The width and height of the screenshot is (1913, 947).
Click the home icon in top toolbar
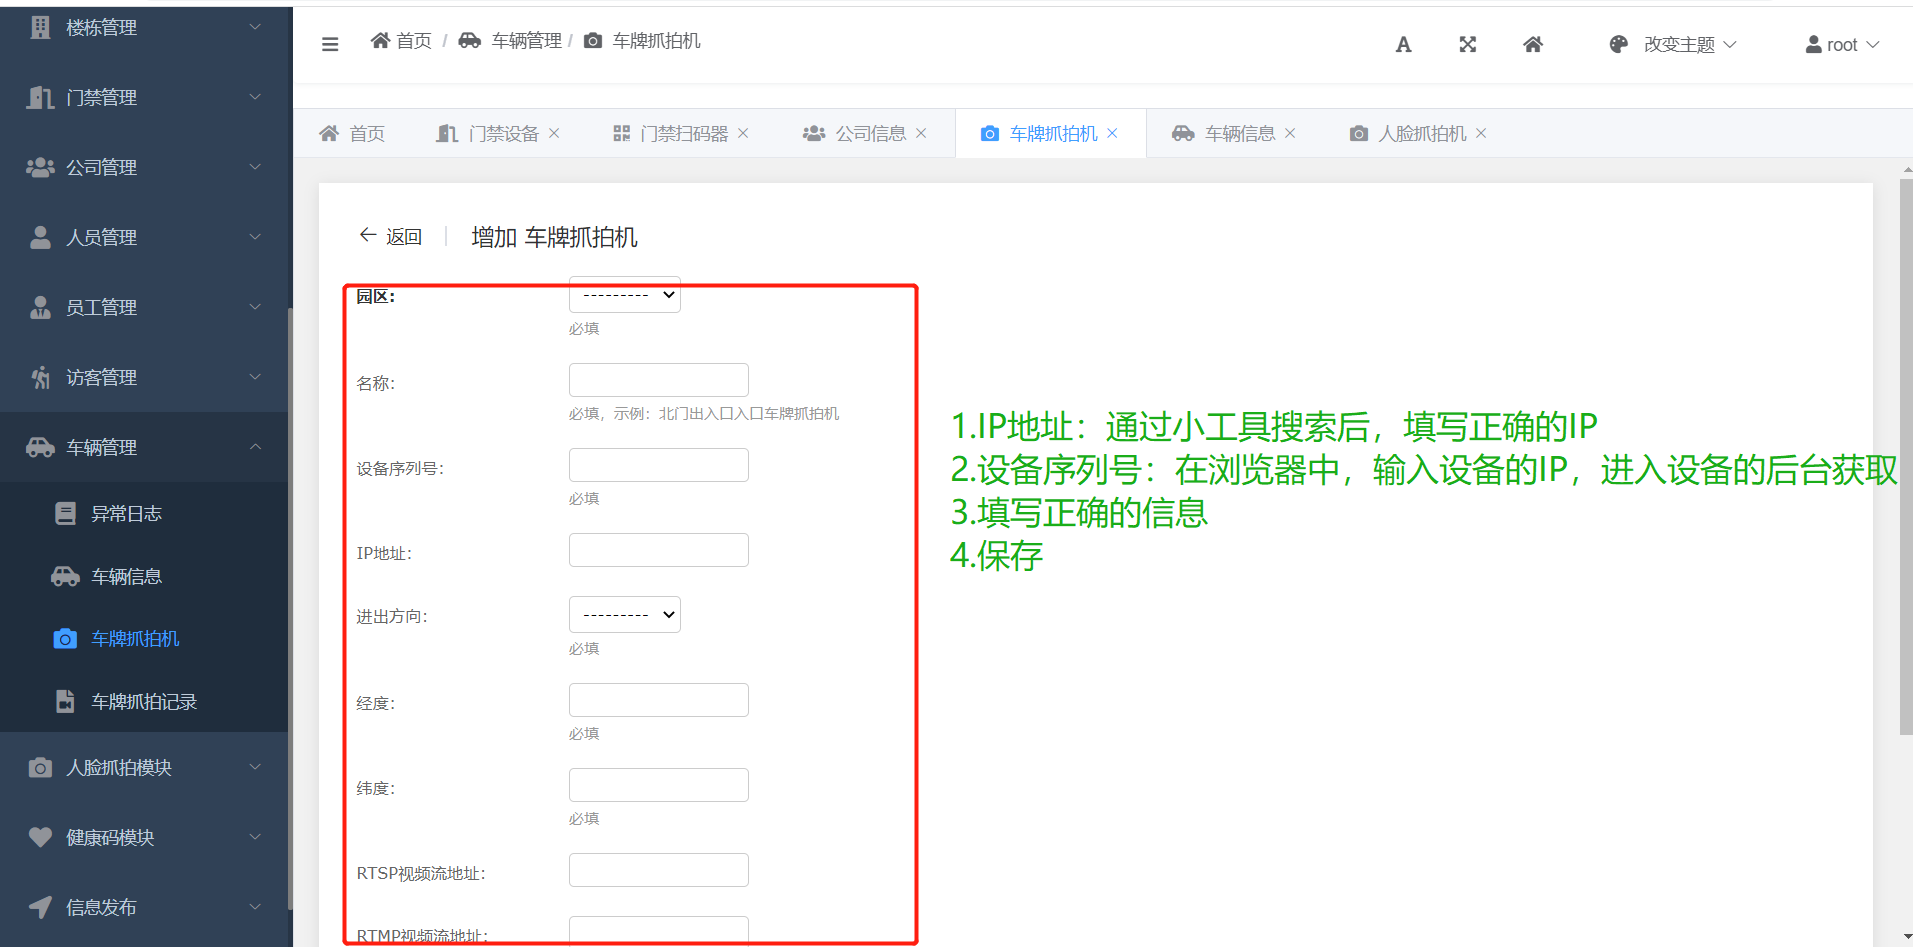pos(1532,45)
